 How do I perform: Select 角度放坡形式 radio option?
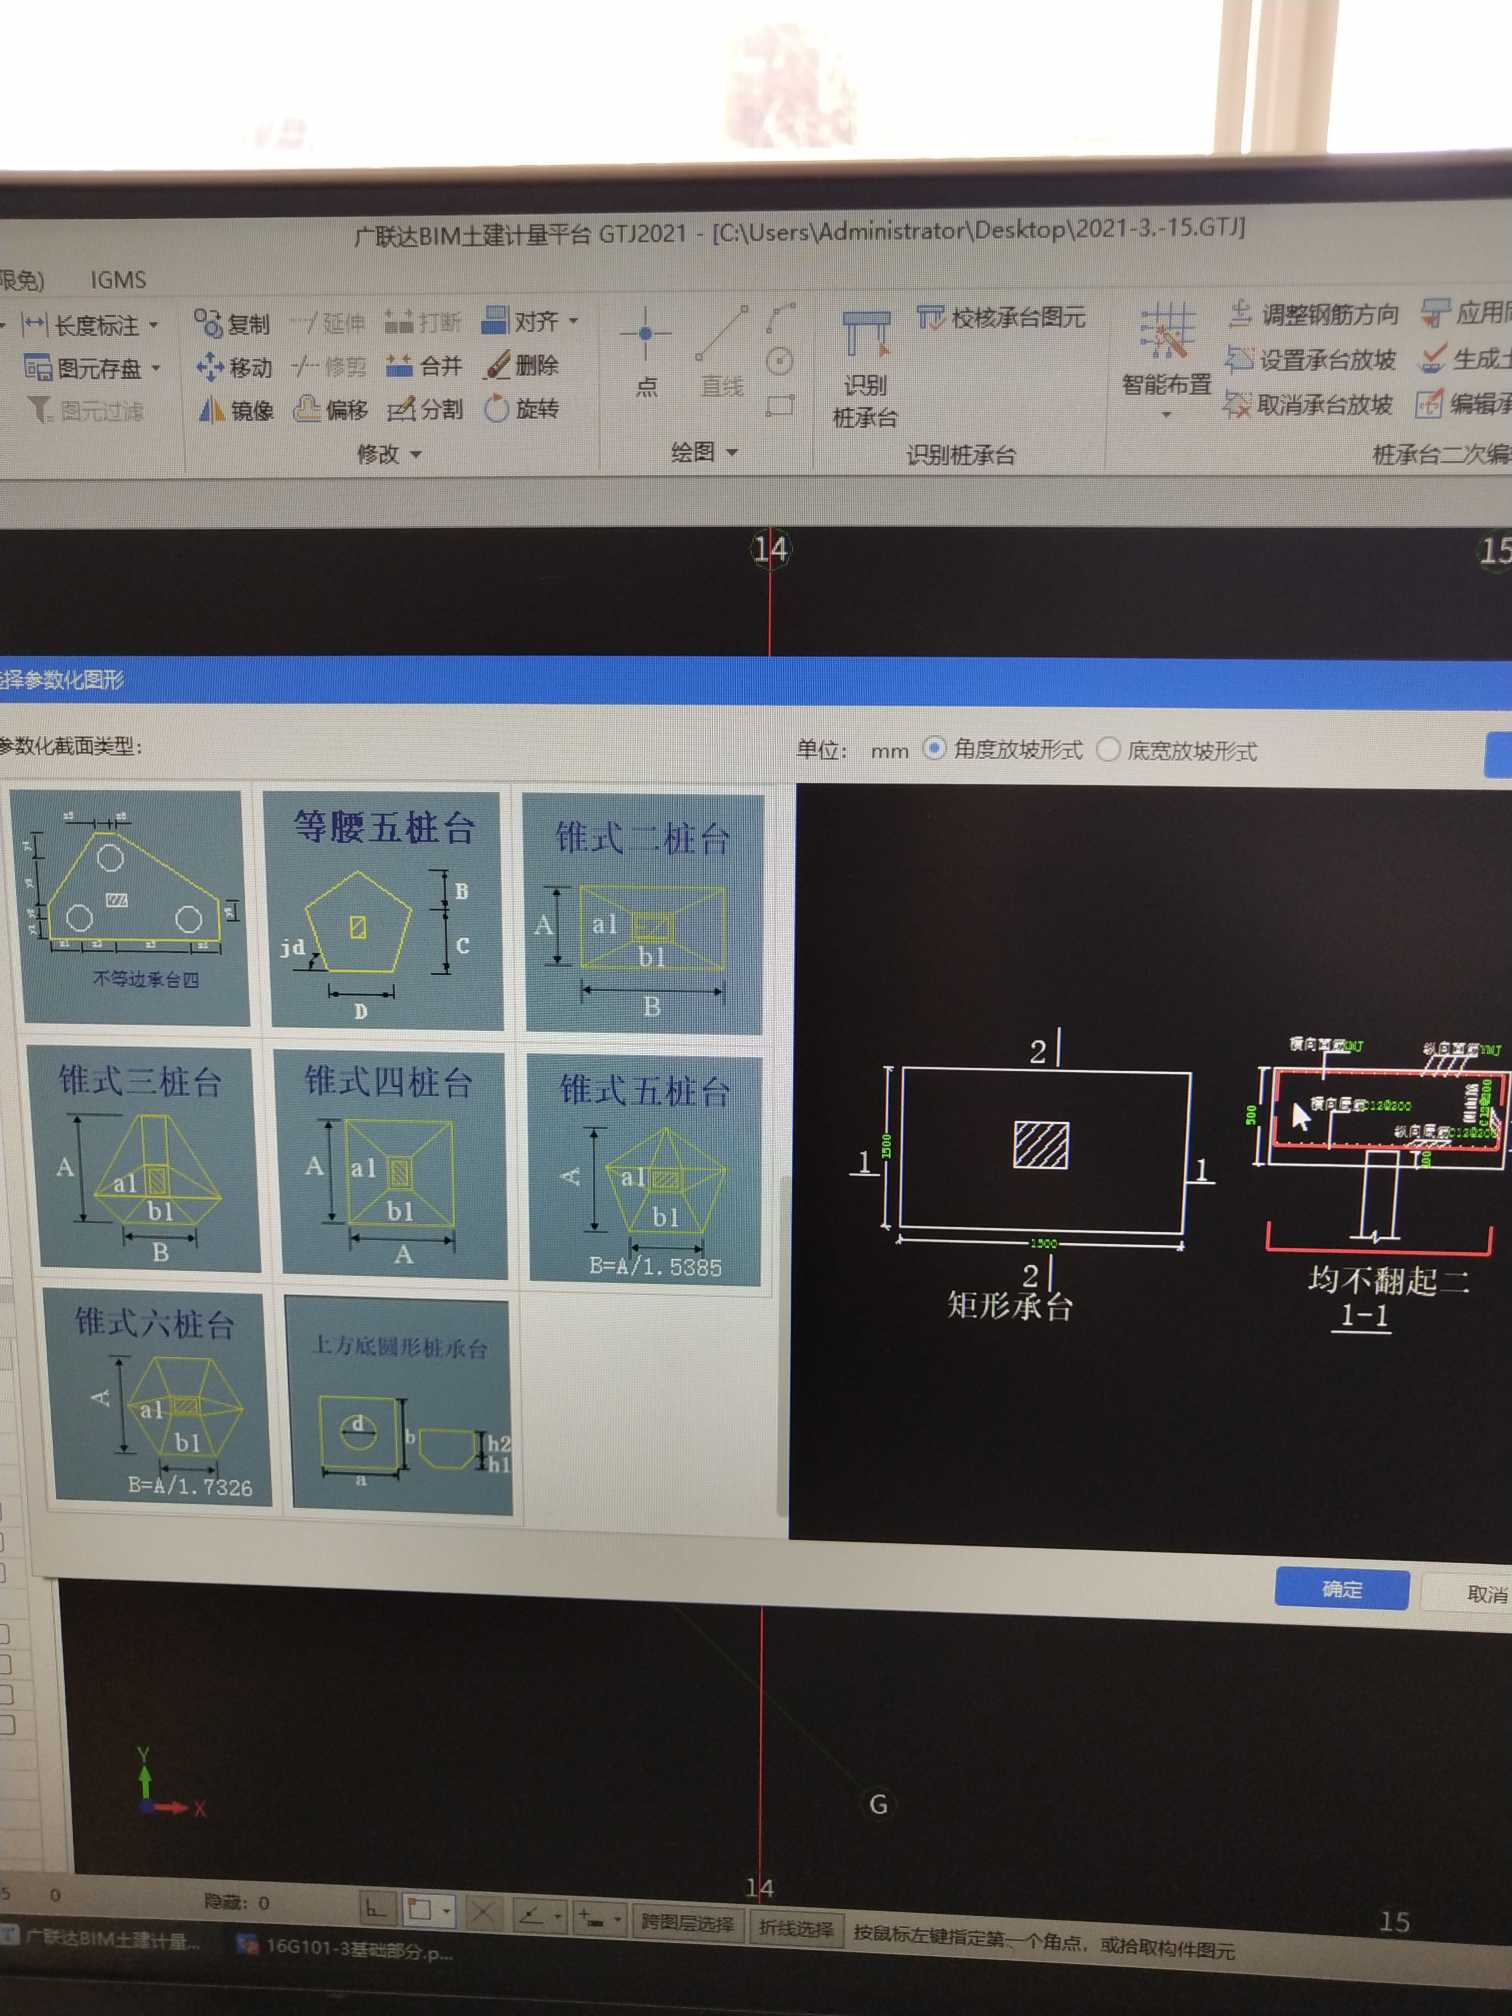tap(1003, 749)
